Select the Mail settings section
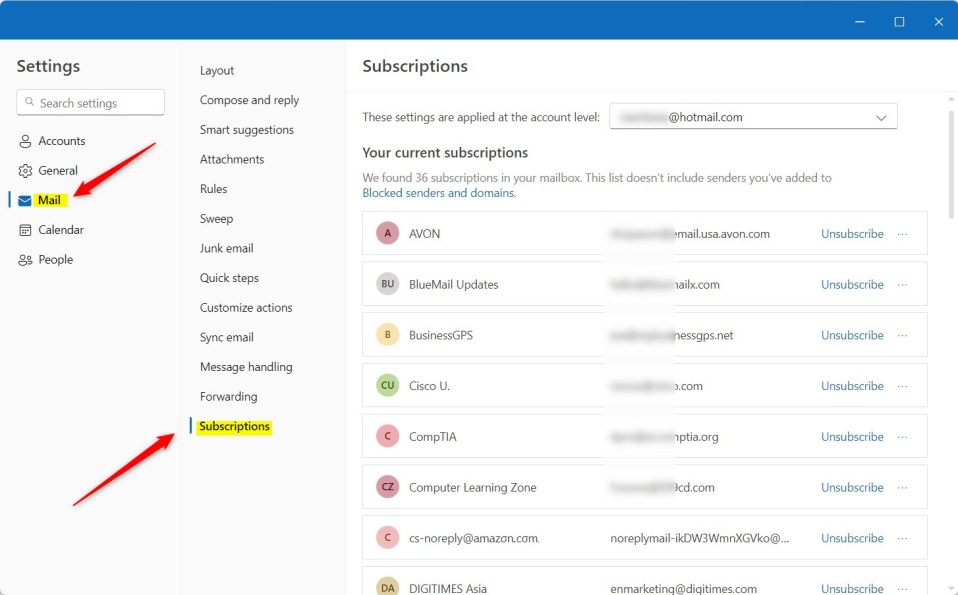The height and width of the screenshot is (595, 958). pos(49,200)
